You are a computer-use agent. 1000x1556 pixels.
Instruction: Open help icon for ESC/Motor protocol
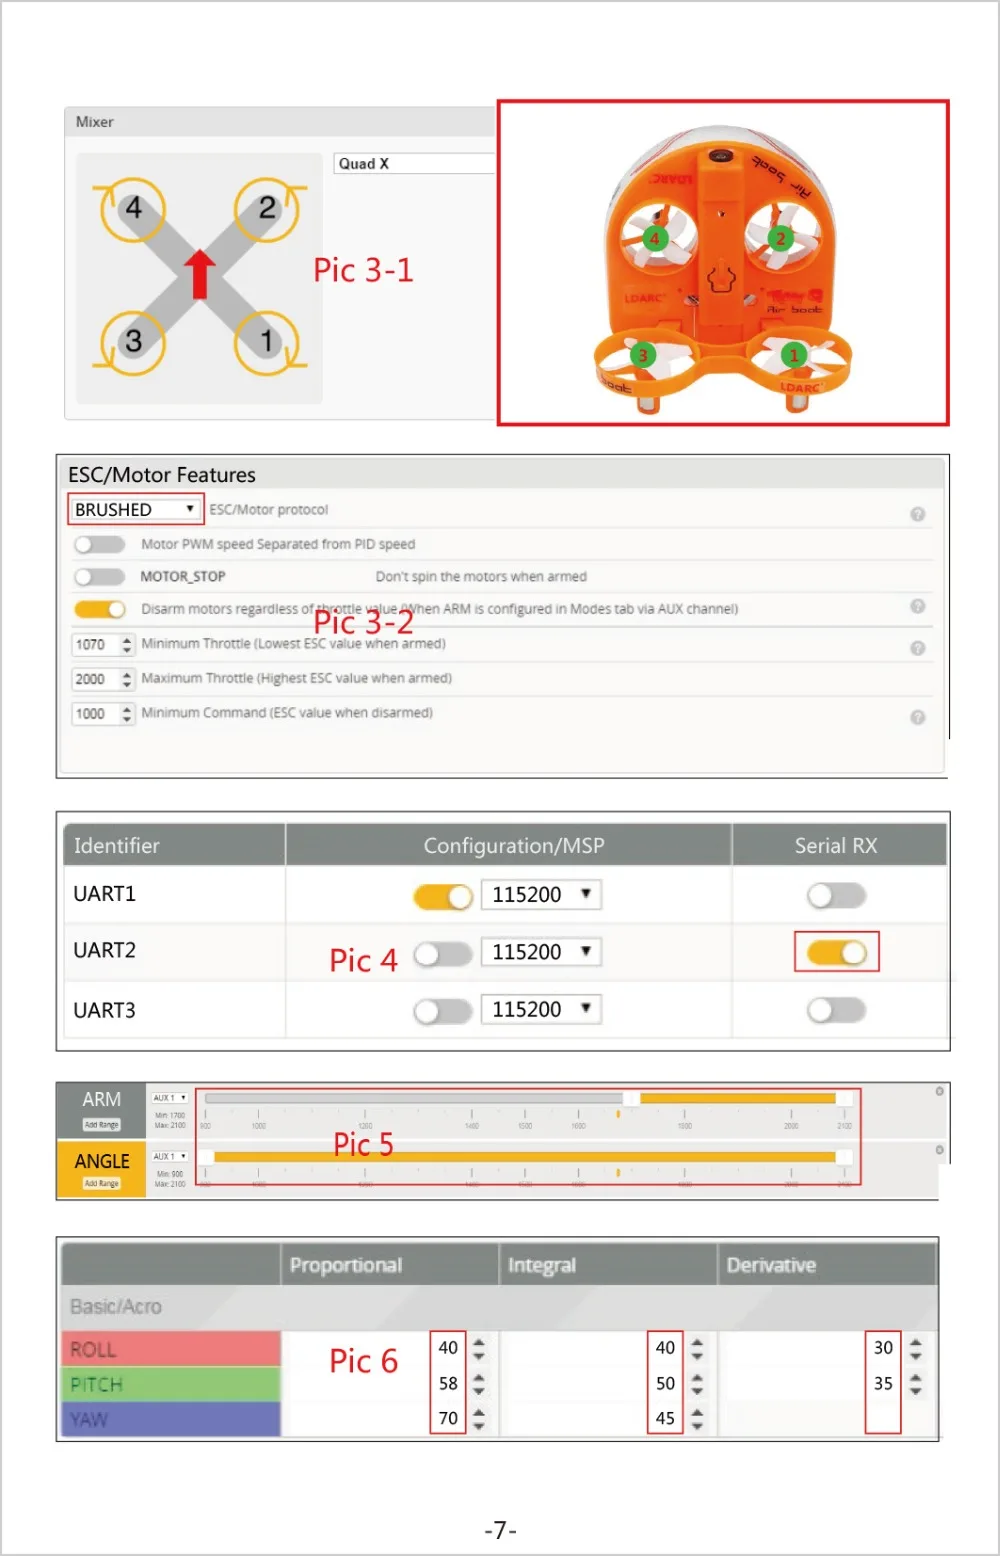pos(917,514)
